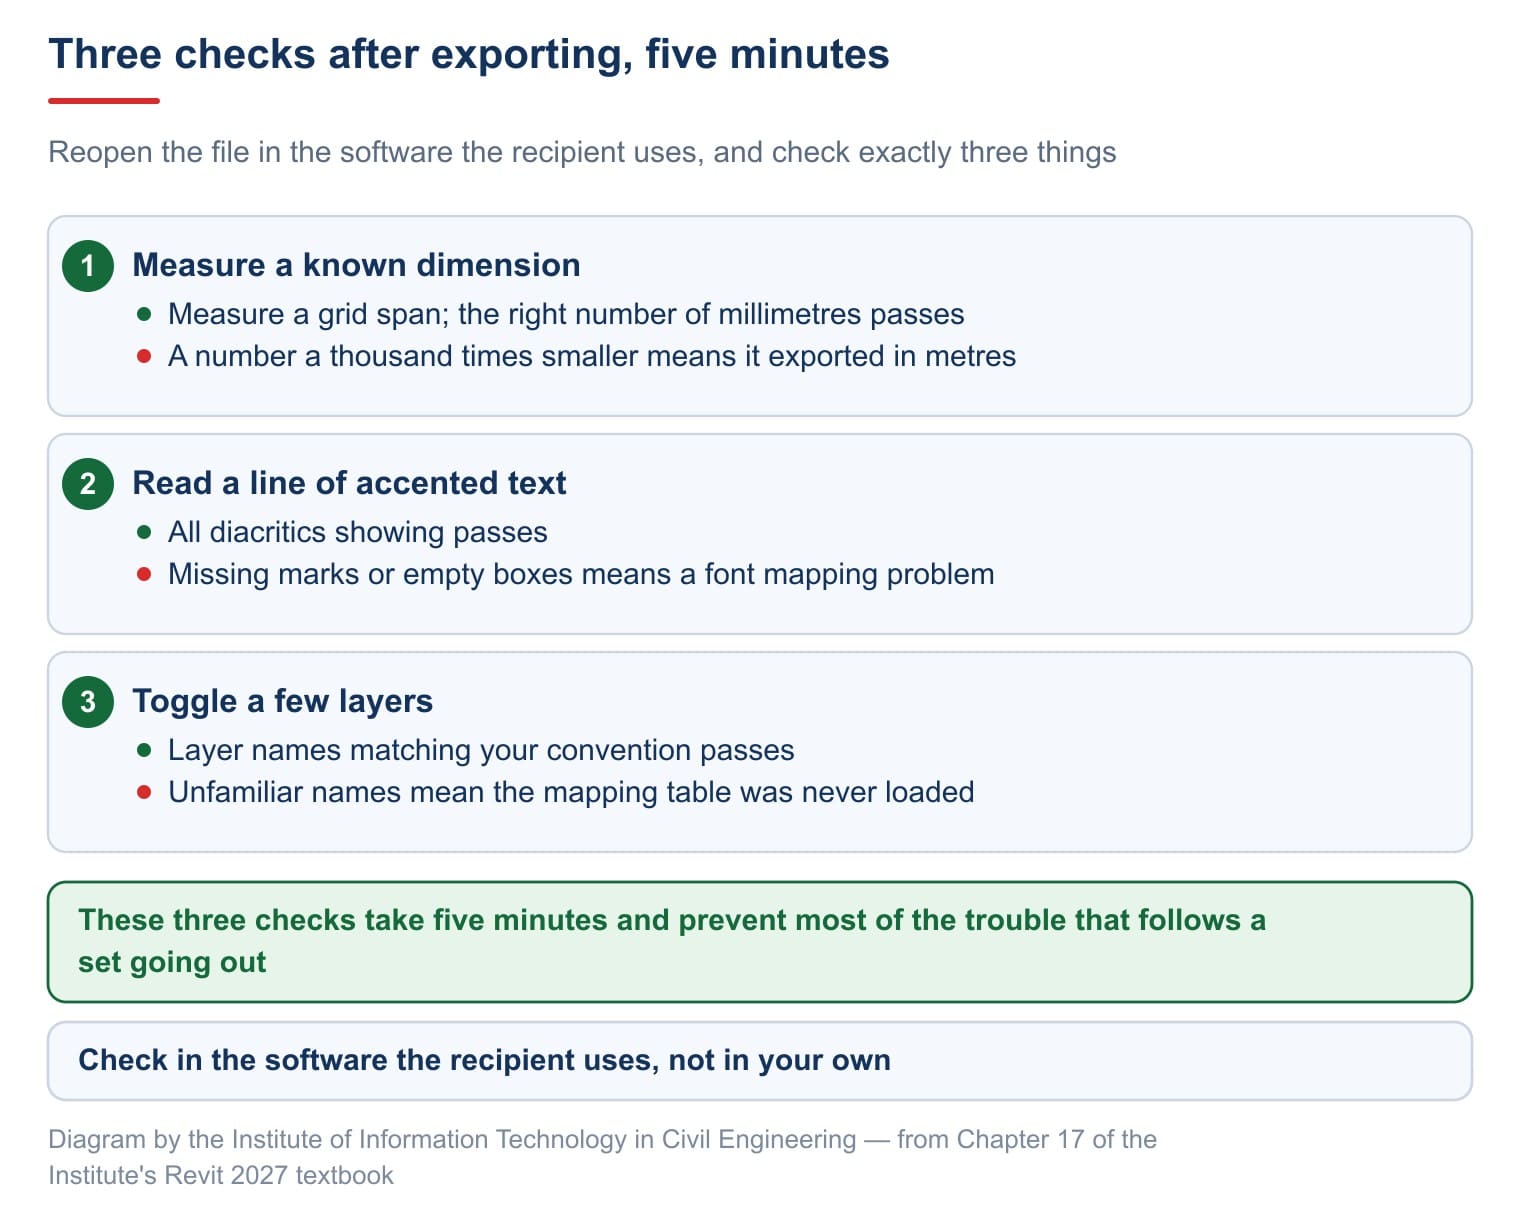The image size is (1520, 1212).
Task: Select the 'Read a line of accented text' heading
Action: (349, 483)
